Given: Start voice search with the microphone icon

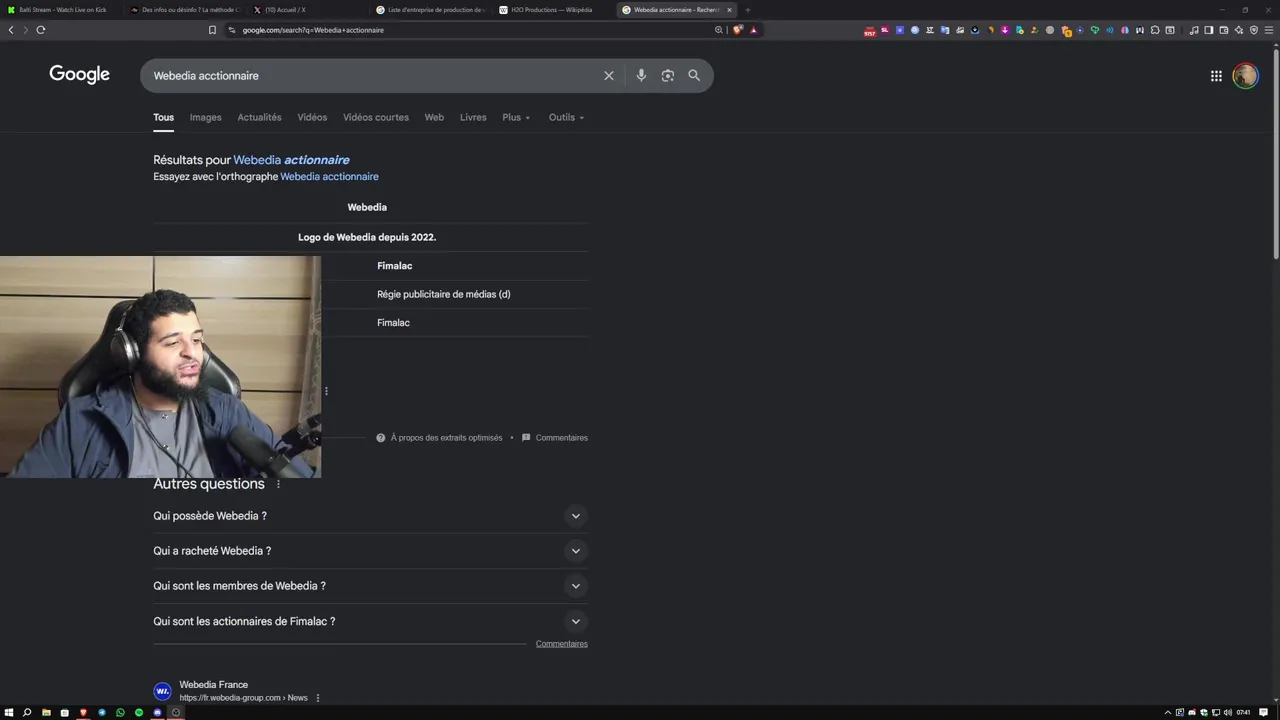Looking at the screenshot, I should 641,76.
